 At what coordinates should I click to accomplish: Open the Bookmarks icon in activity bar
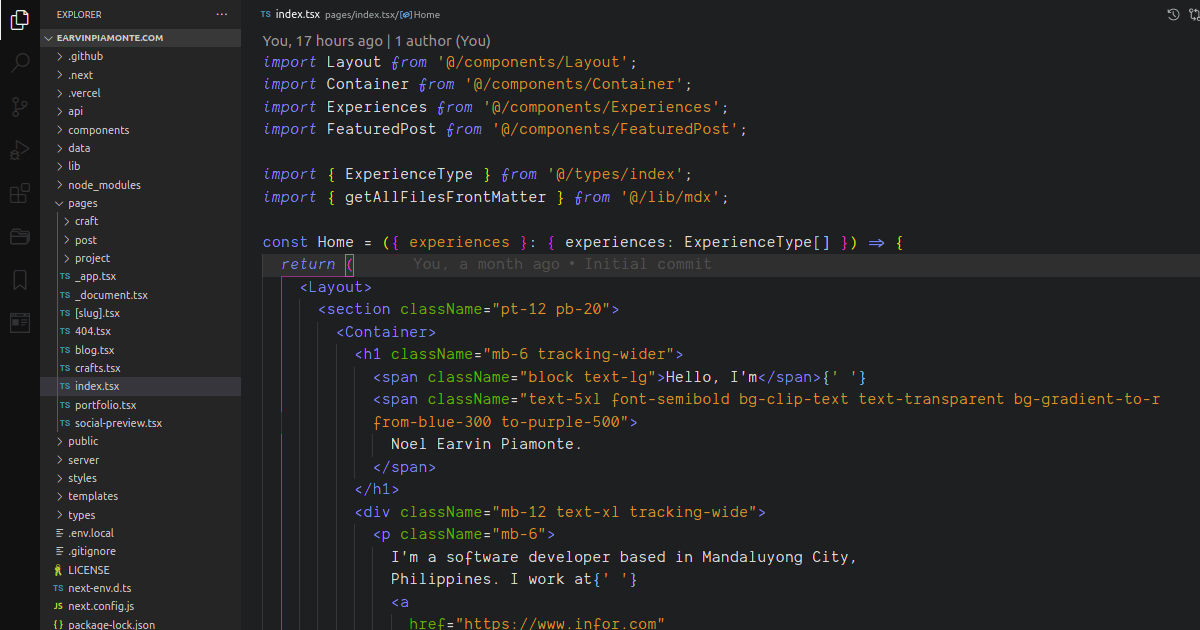(x=20, y=280)
